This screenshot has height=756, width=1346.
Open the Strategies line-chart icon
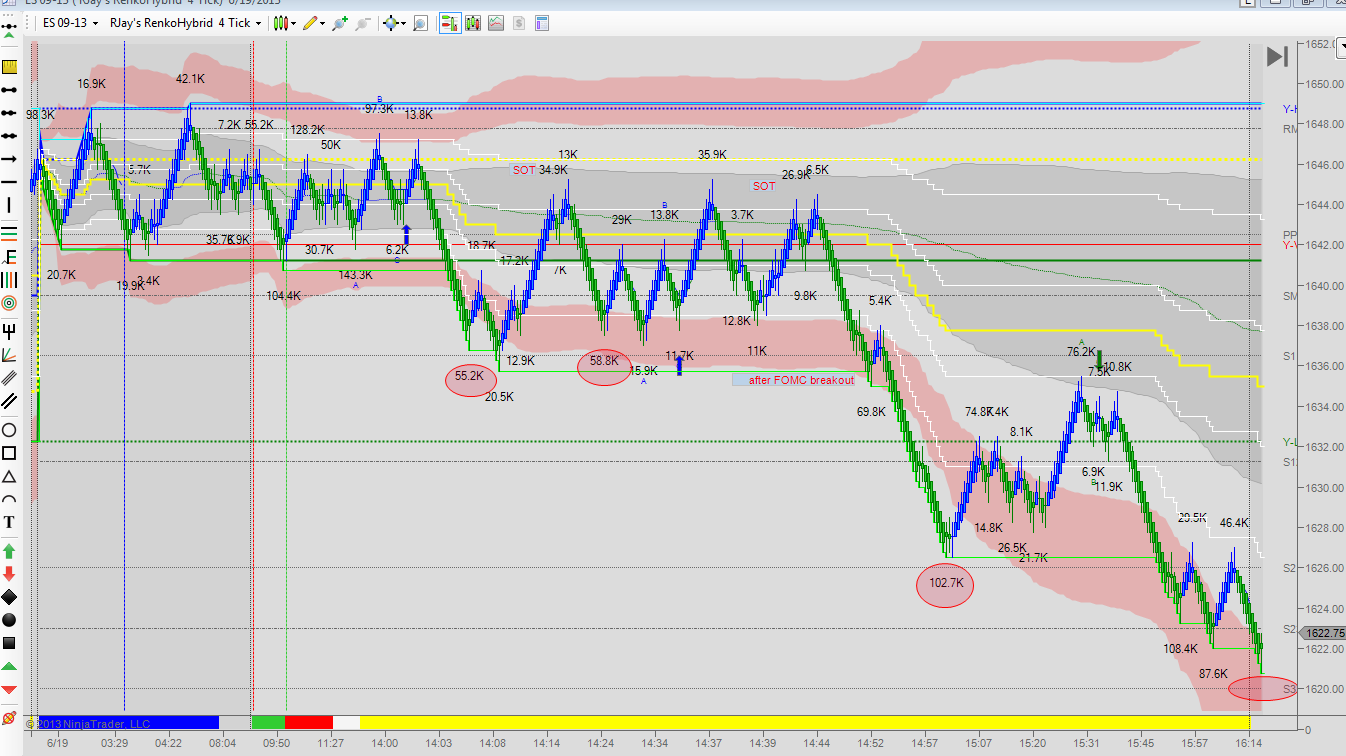coord(495,22)
